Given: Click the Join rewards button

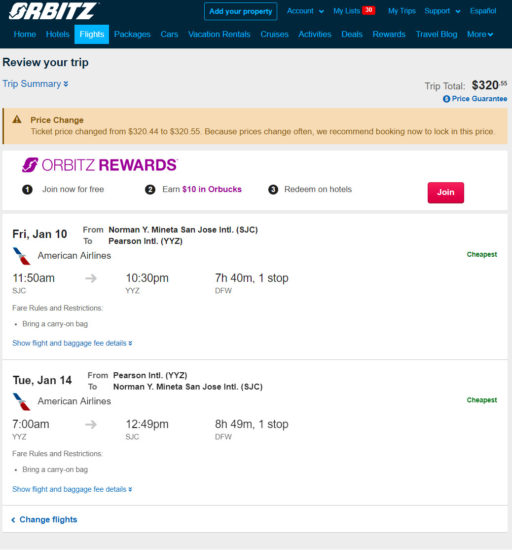Looking at the screenshot, I should [x=446, y=193].
